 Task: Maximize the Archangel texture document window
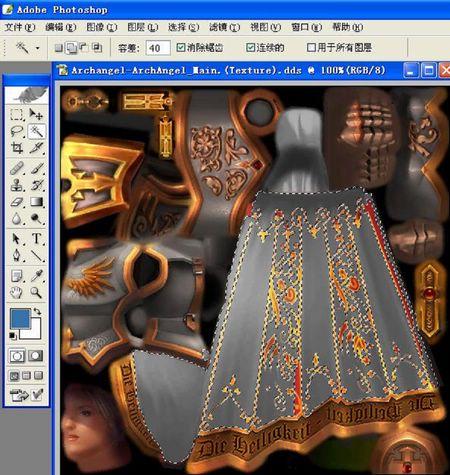[x=428, y=70]
